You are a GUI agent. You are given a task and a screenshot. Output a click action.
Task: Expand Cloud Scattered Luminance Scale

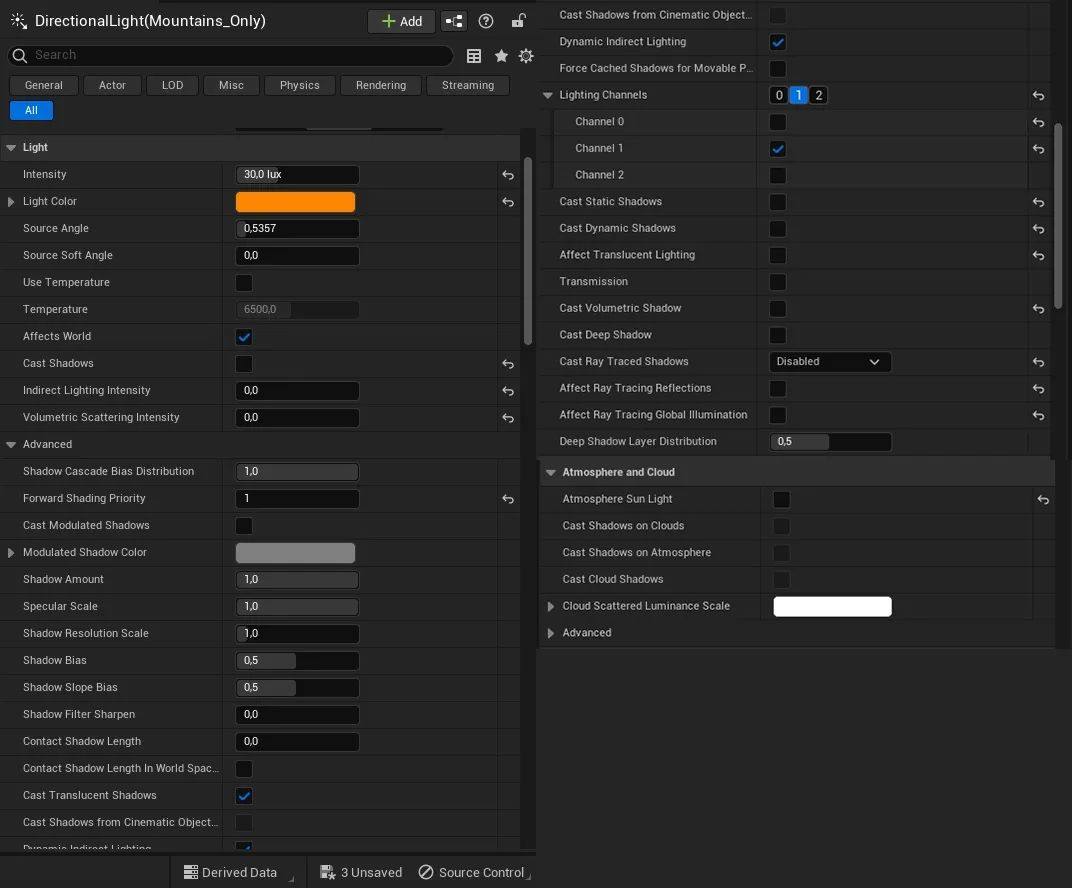pyautogui.click(x=550, y=606)
